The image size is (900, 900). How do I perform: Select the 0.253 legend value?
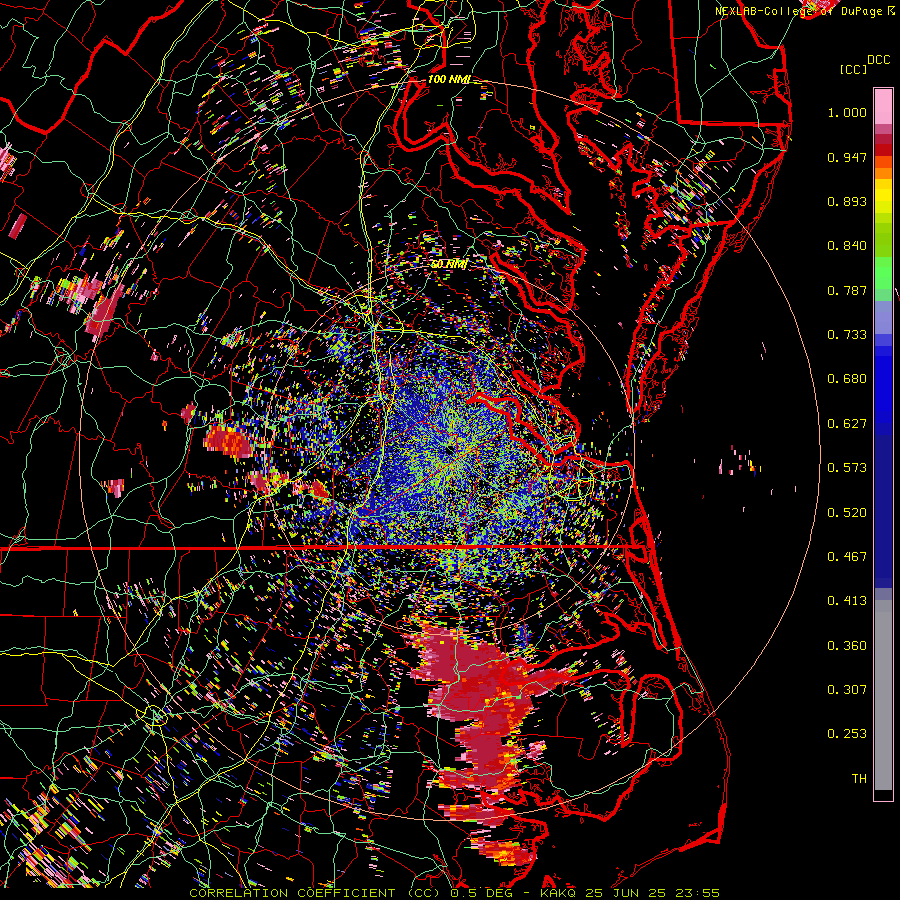click(x=847, y=734)
